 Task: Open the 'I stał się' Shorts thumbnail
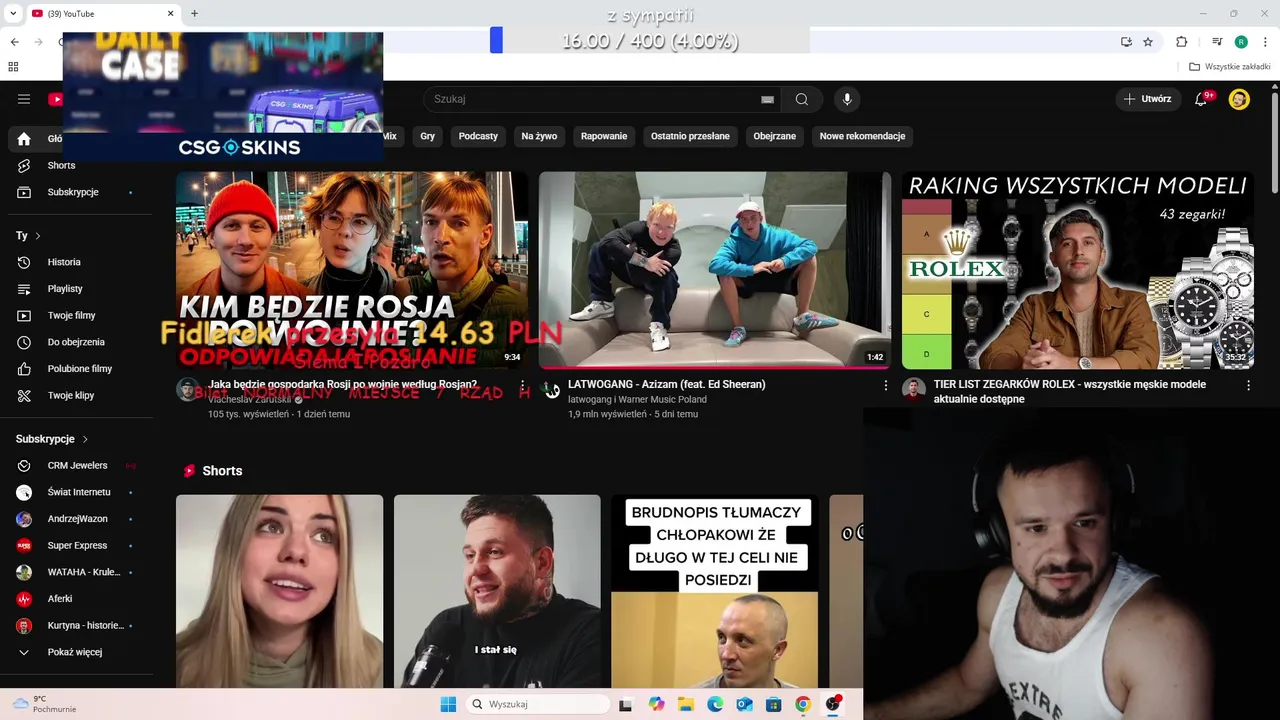[x=497, y=592]
